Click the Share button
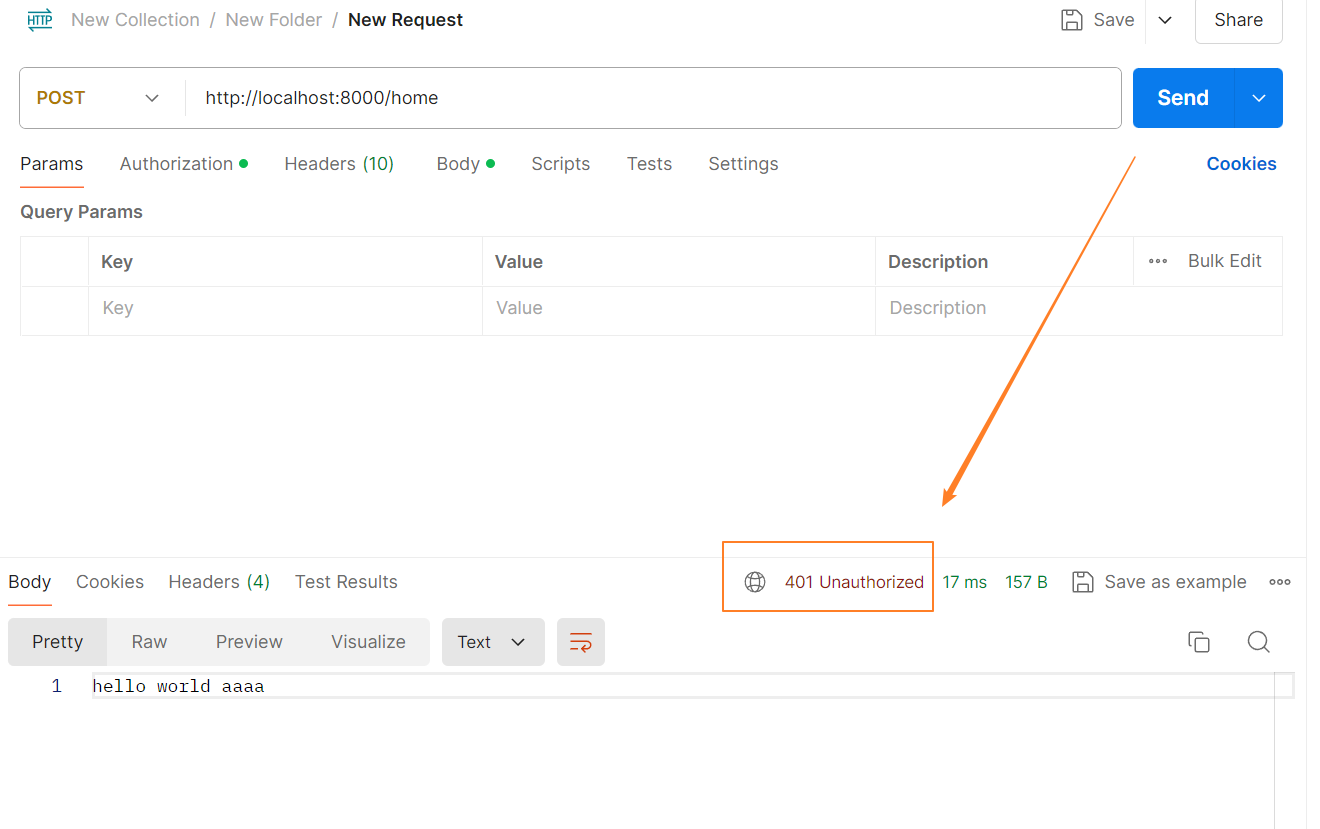 pos(1238,20)
